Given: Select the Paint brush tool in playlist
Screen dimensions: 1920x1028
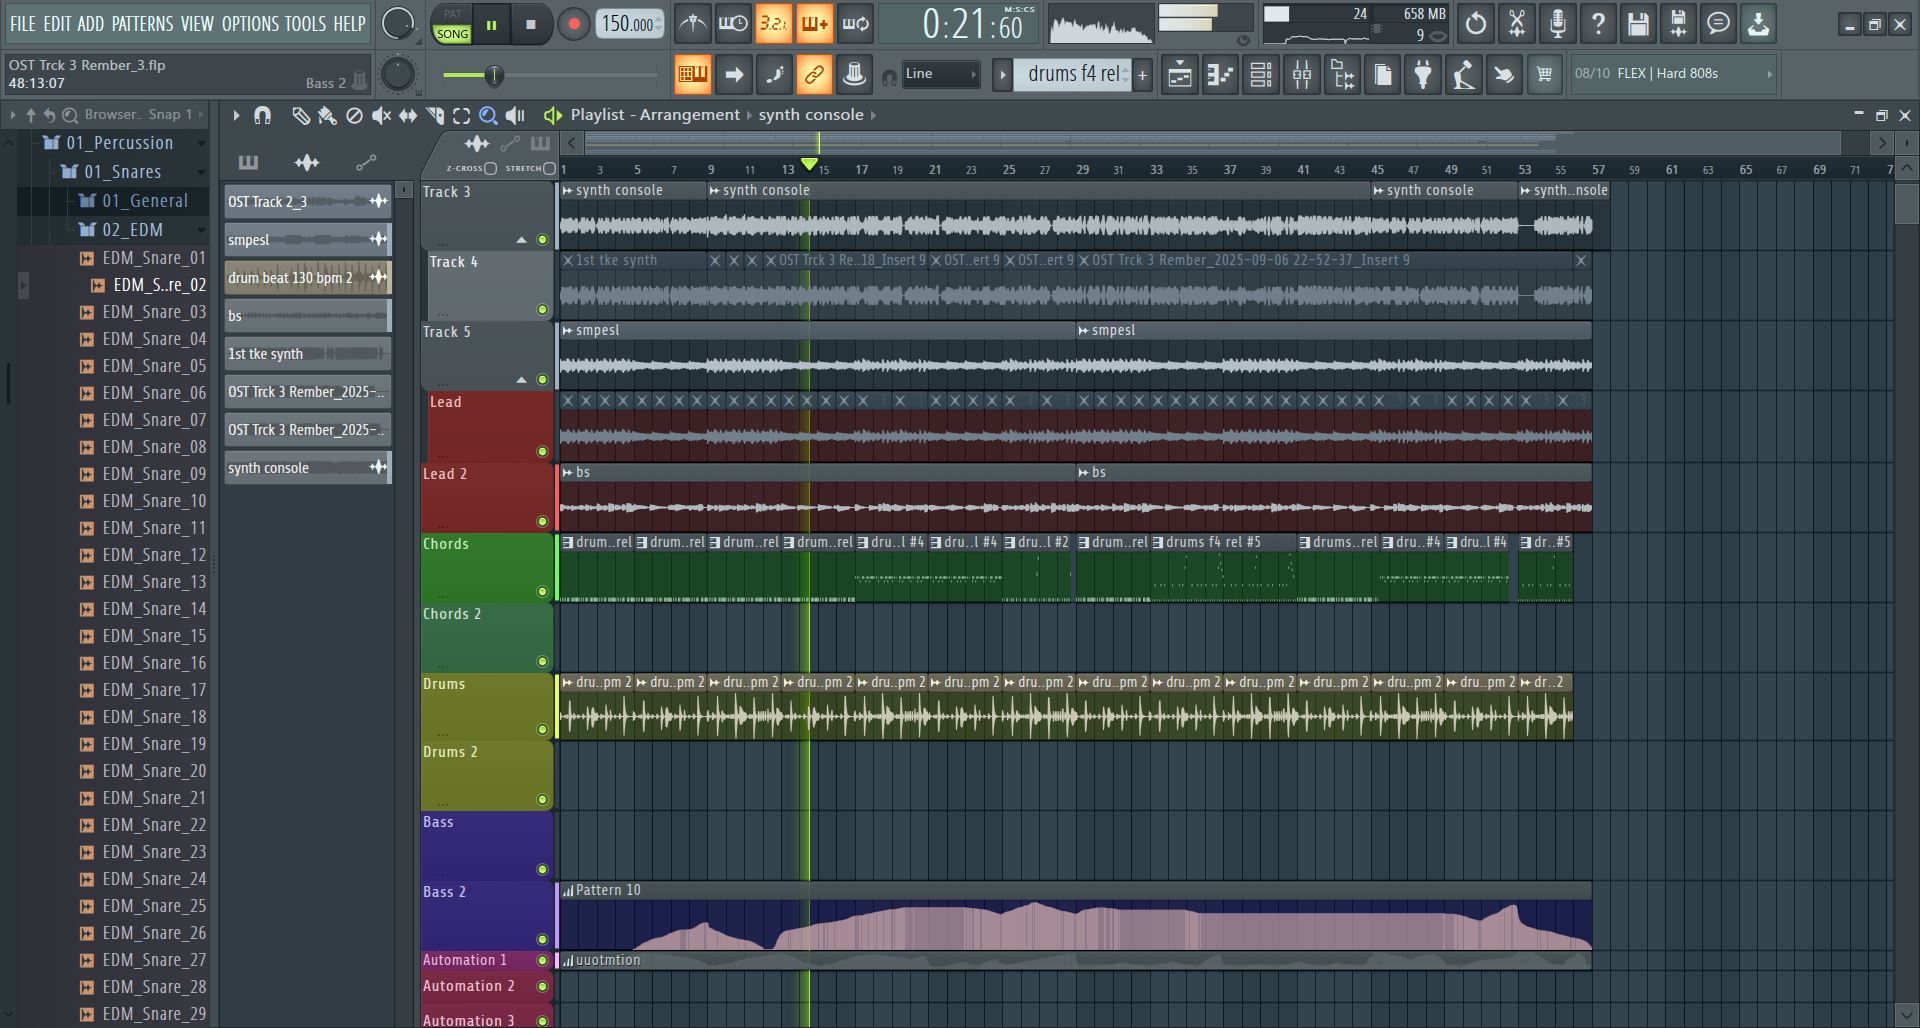Looking at the screenshot, I should click(x=327, y=116).
